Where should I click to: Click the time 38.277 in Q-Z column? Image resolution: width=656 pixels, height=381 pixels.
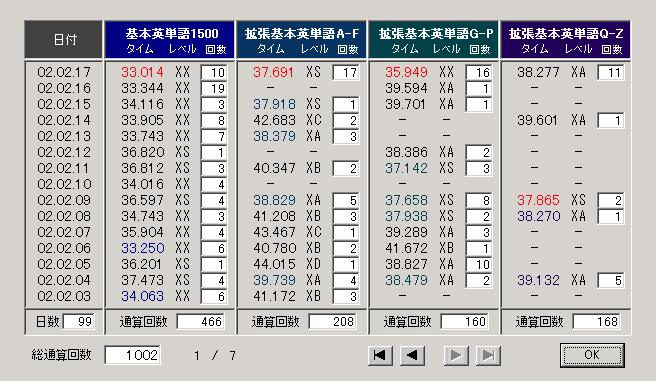point(538,72)
